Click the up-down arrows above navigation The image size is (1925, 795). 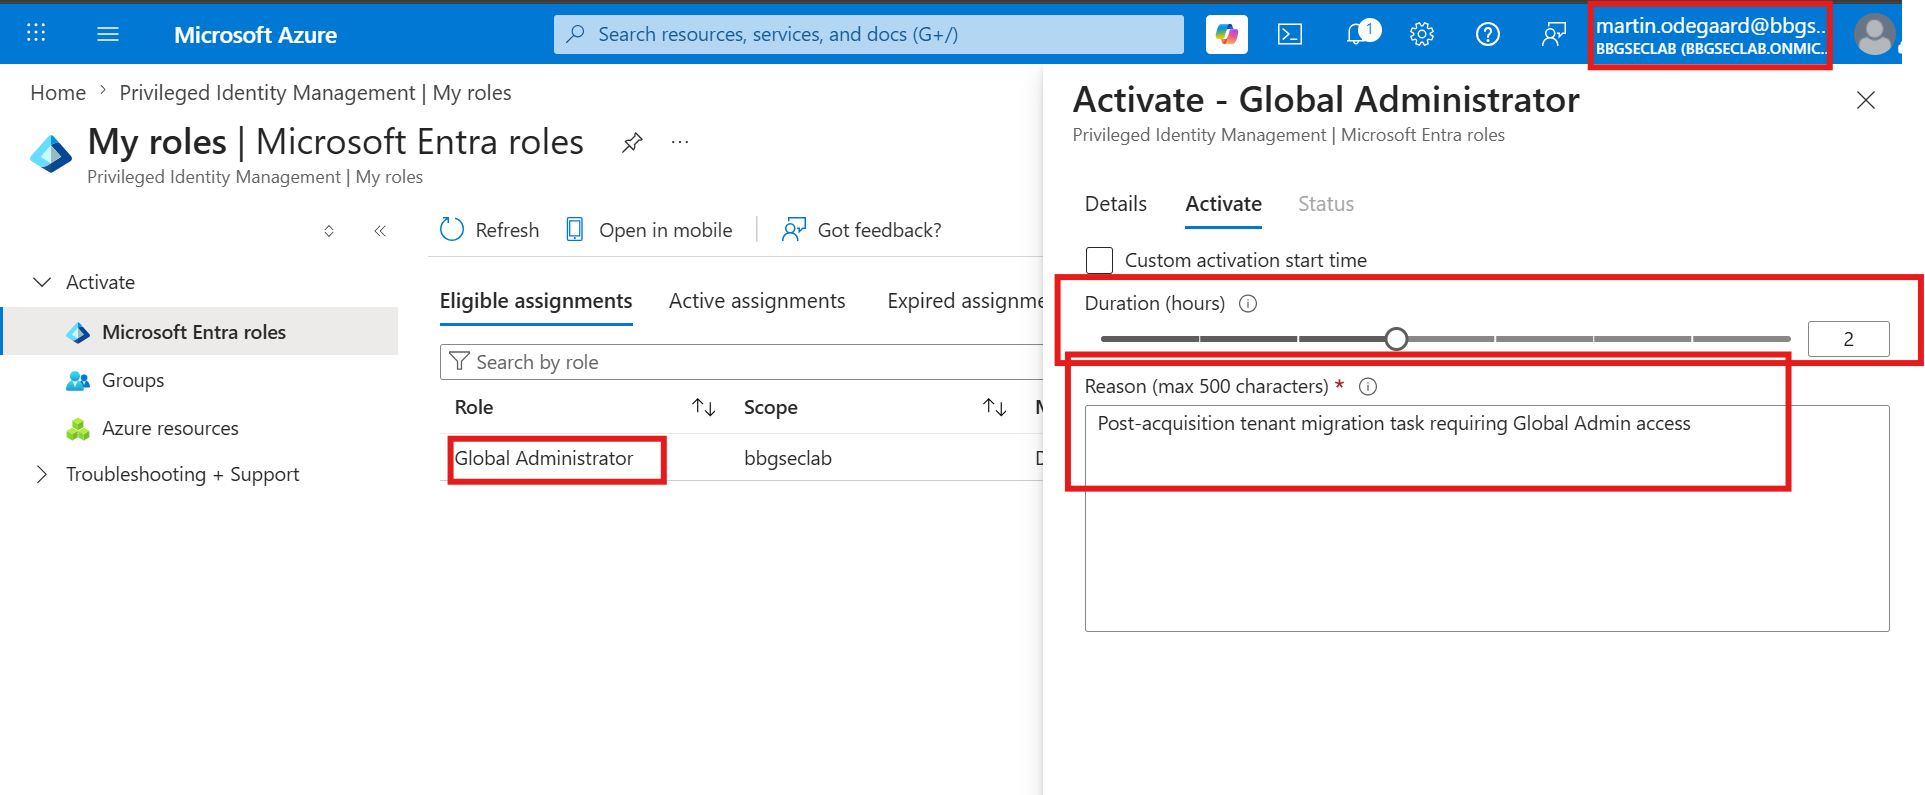click(329, 231)
